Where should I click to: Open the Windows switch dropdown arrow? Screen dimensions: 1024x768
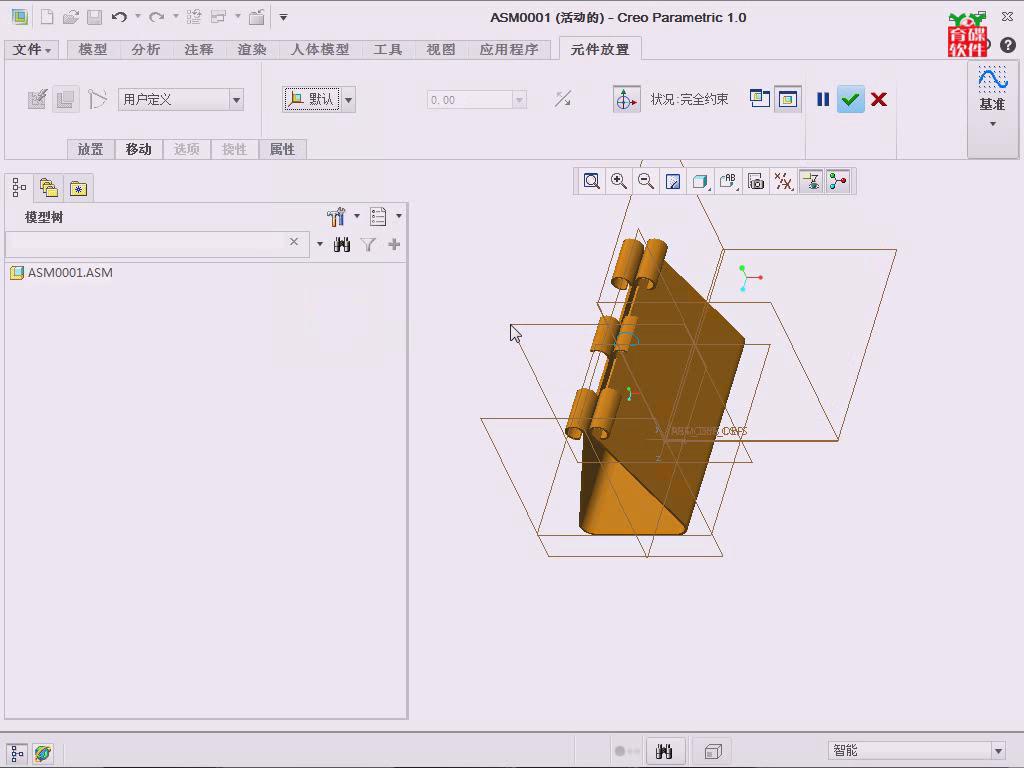[238, 16]
